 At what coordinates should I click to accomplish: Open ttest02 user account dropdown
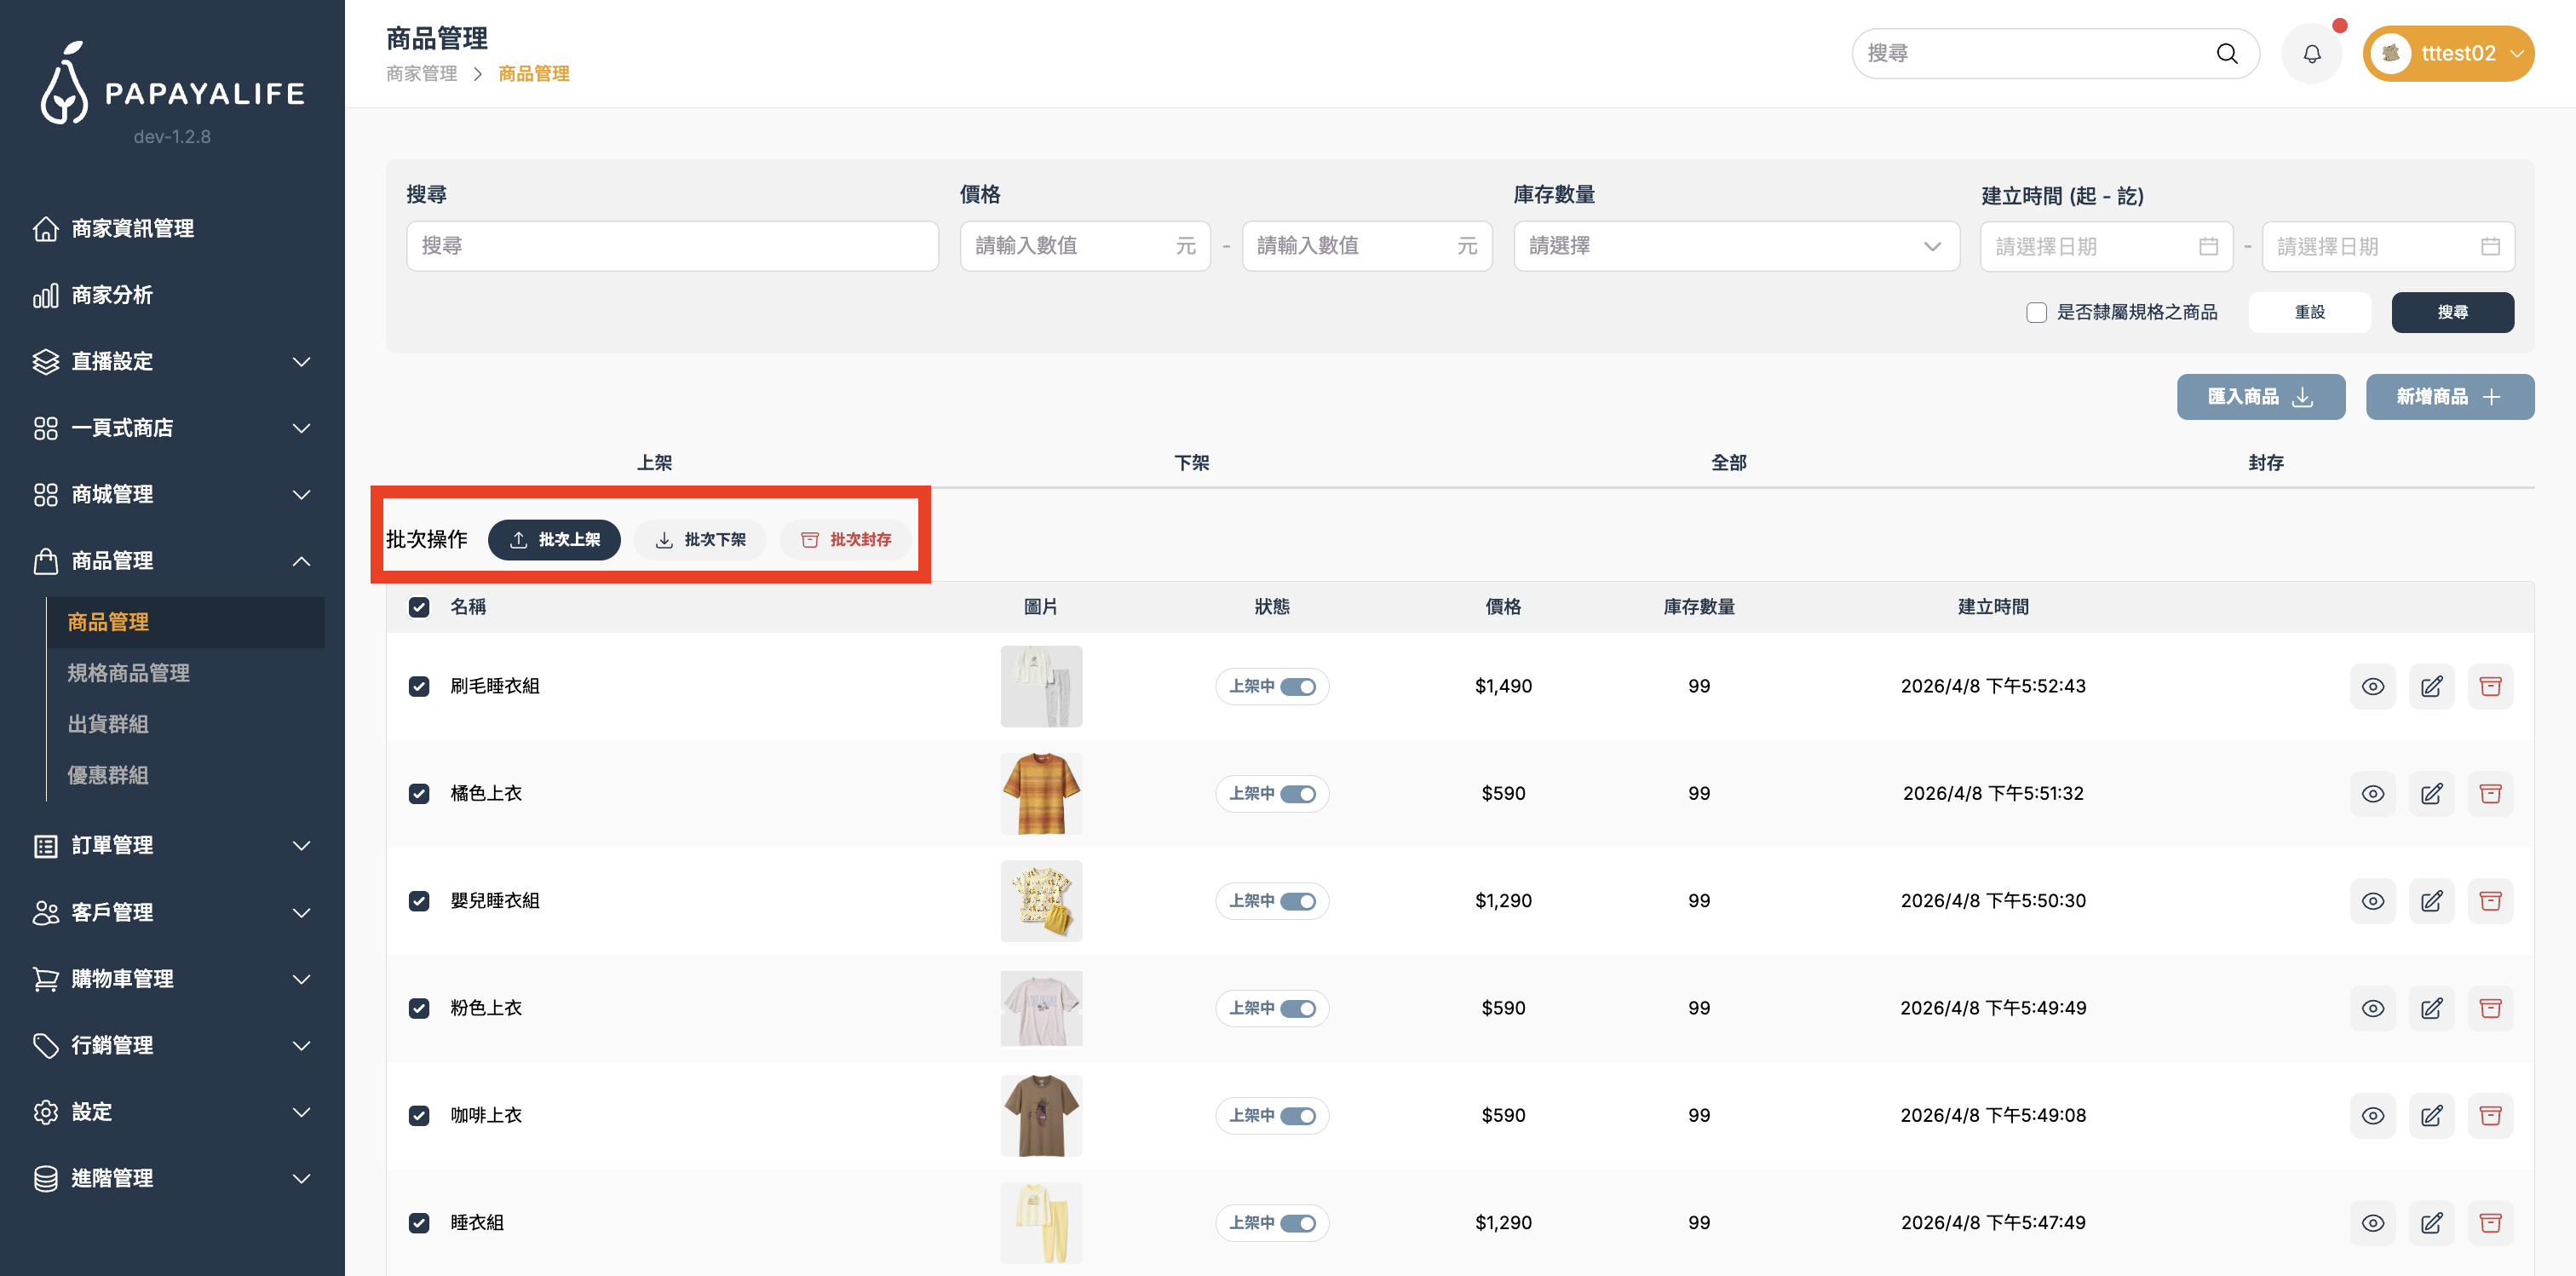(x=2447, y=54)
